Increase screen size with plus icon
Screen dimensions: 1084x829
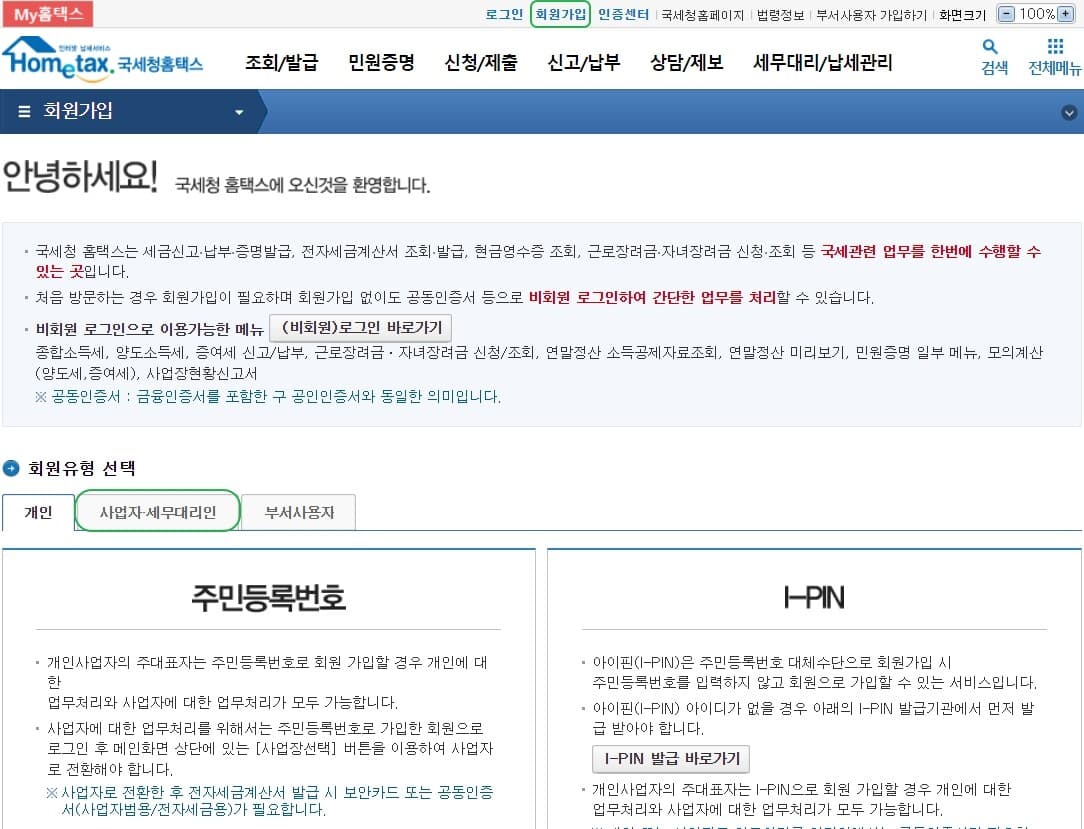1066,14
